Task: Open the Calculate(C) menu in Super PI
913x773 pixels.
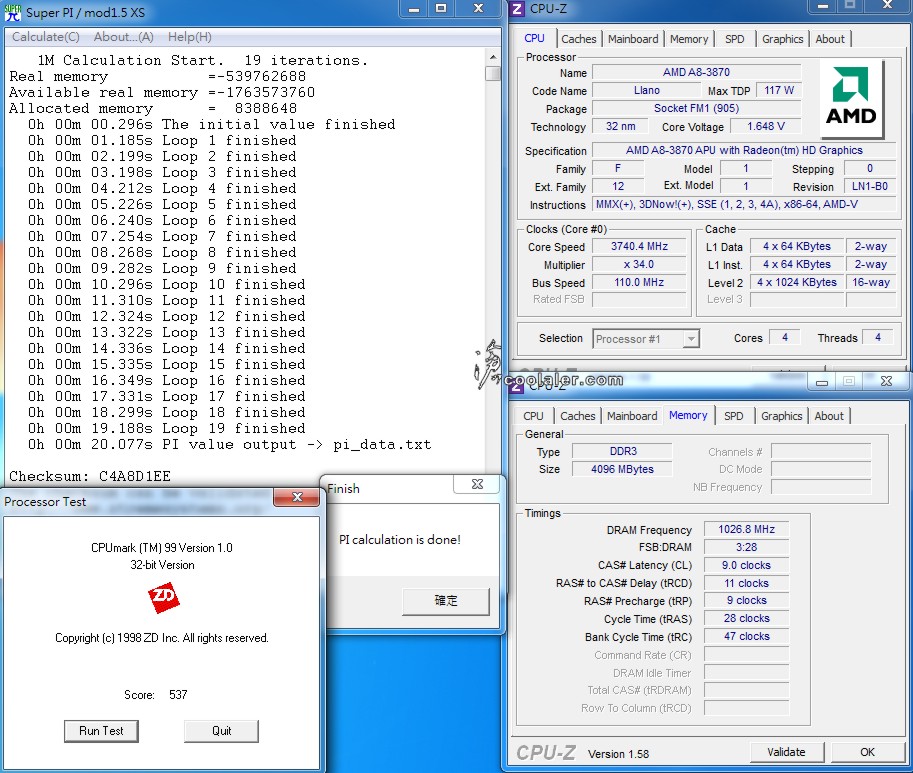Action: coord(46,37)
